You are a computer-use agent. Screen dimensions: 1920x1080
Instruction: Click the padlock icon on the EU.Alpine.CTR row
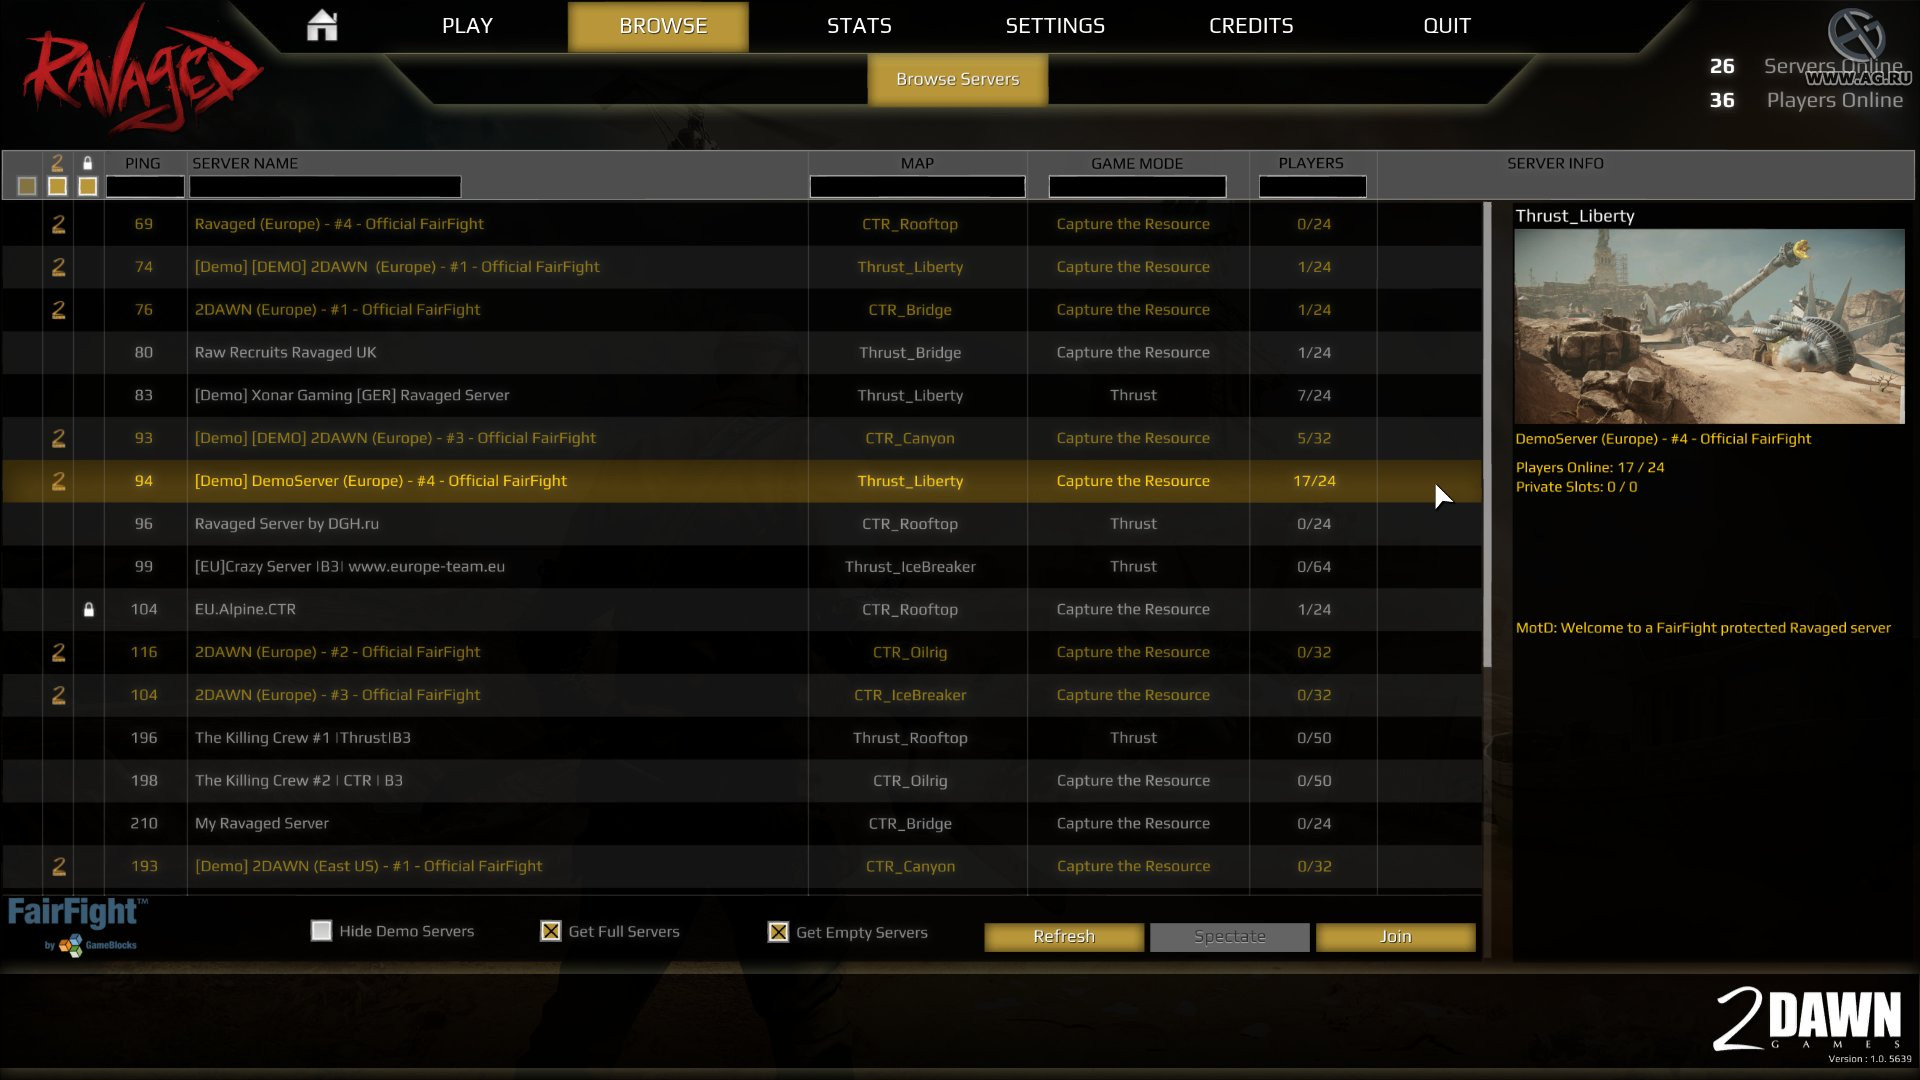(89, 609)
